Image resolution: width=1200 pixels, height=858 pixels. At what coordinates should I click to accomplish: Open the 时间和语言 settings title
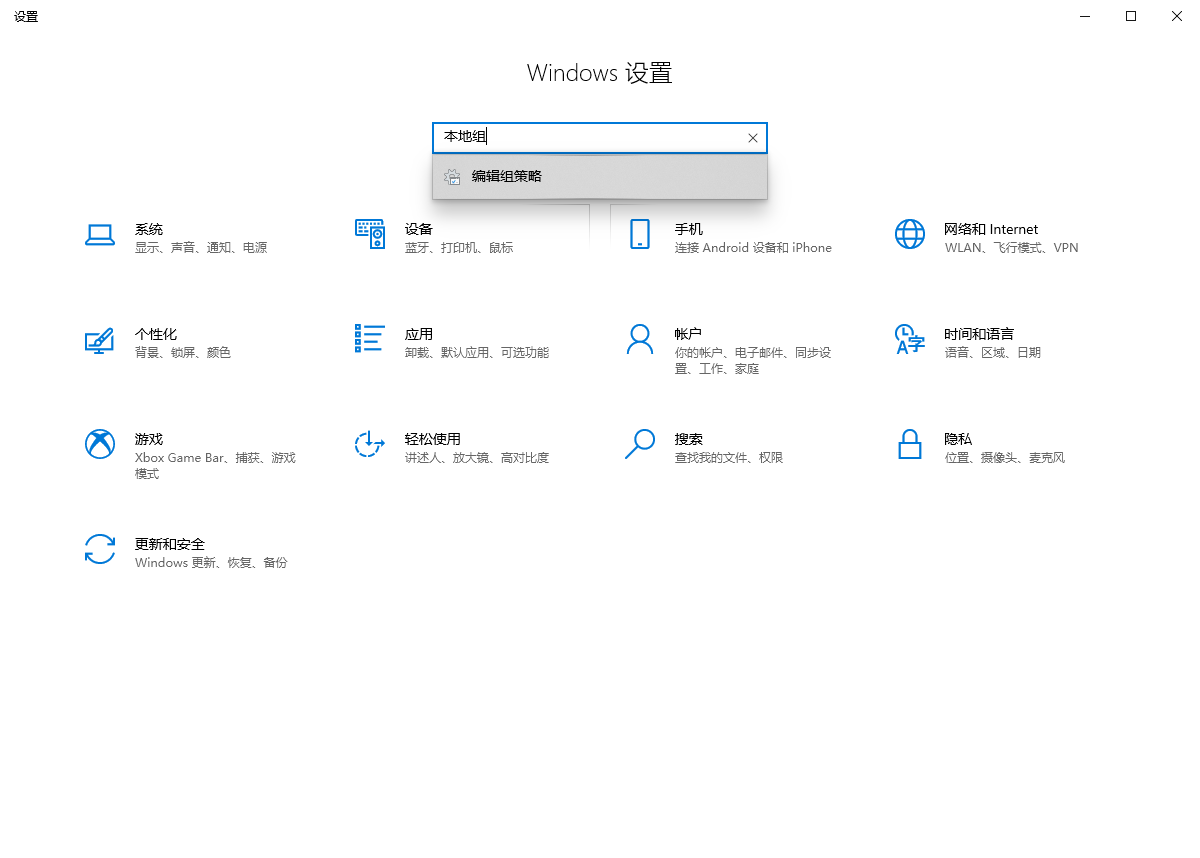point(980,334)
